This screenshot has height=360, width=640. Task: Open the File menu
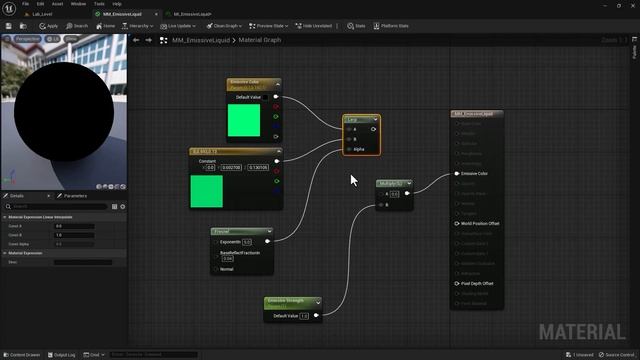[x=25, y=4]
